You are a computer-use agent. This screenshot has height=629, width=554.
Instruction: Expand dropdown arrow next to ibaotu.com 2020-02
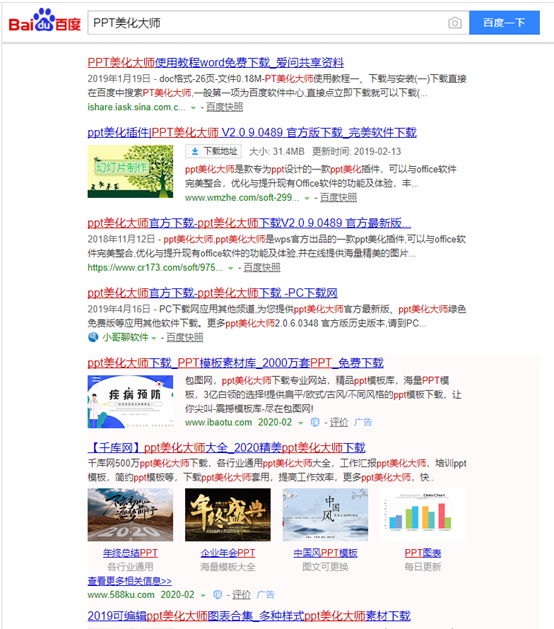tap(300, 423)
